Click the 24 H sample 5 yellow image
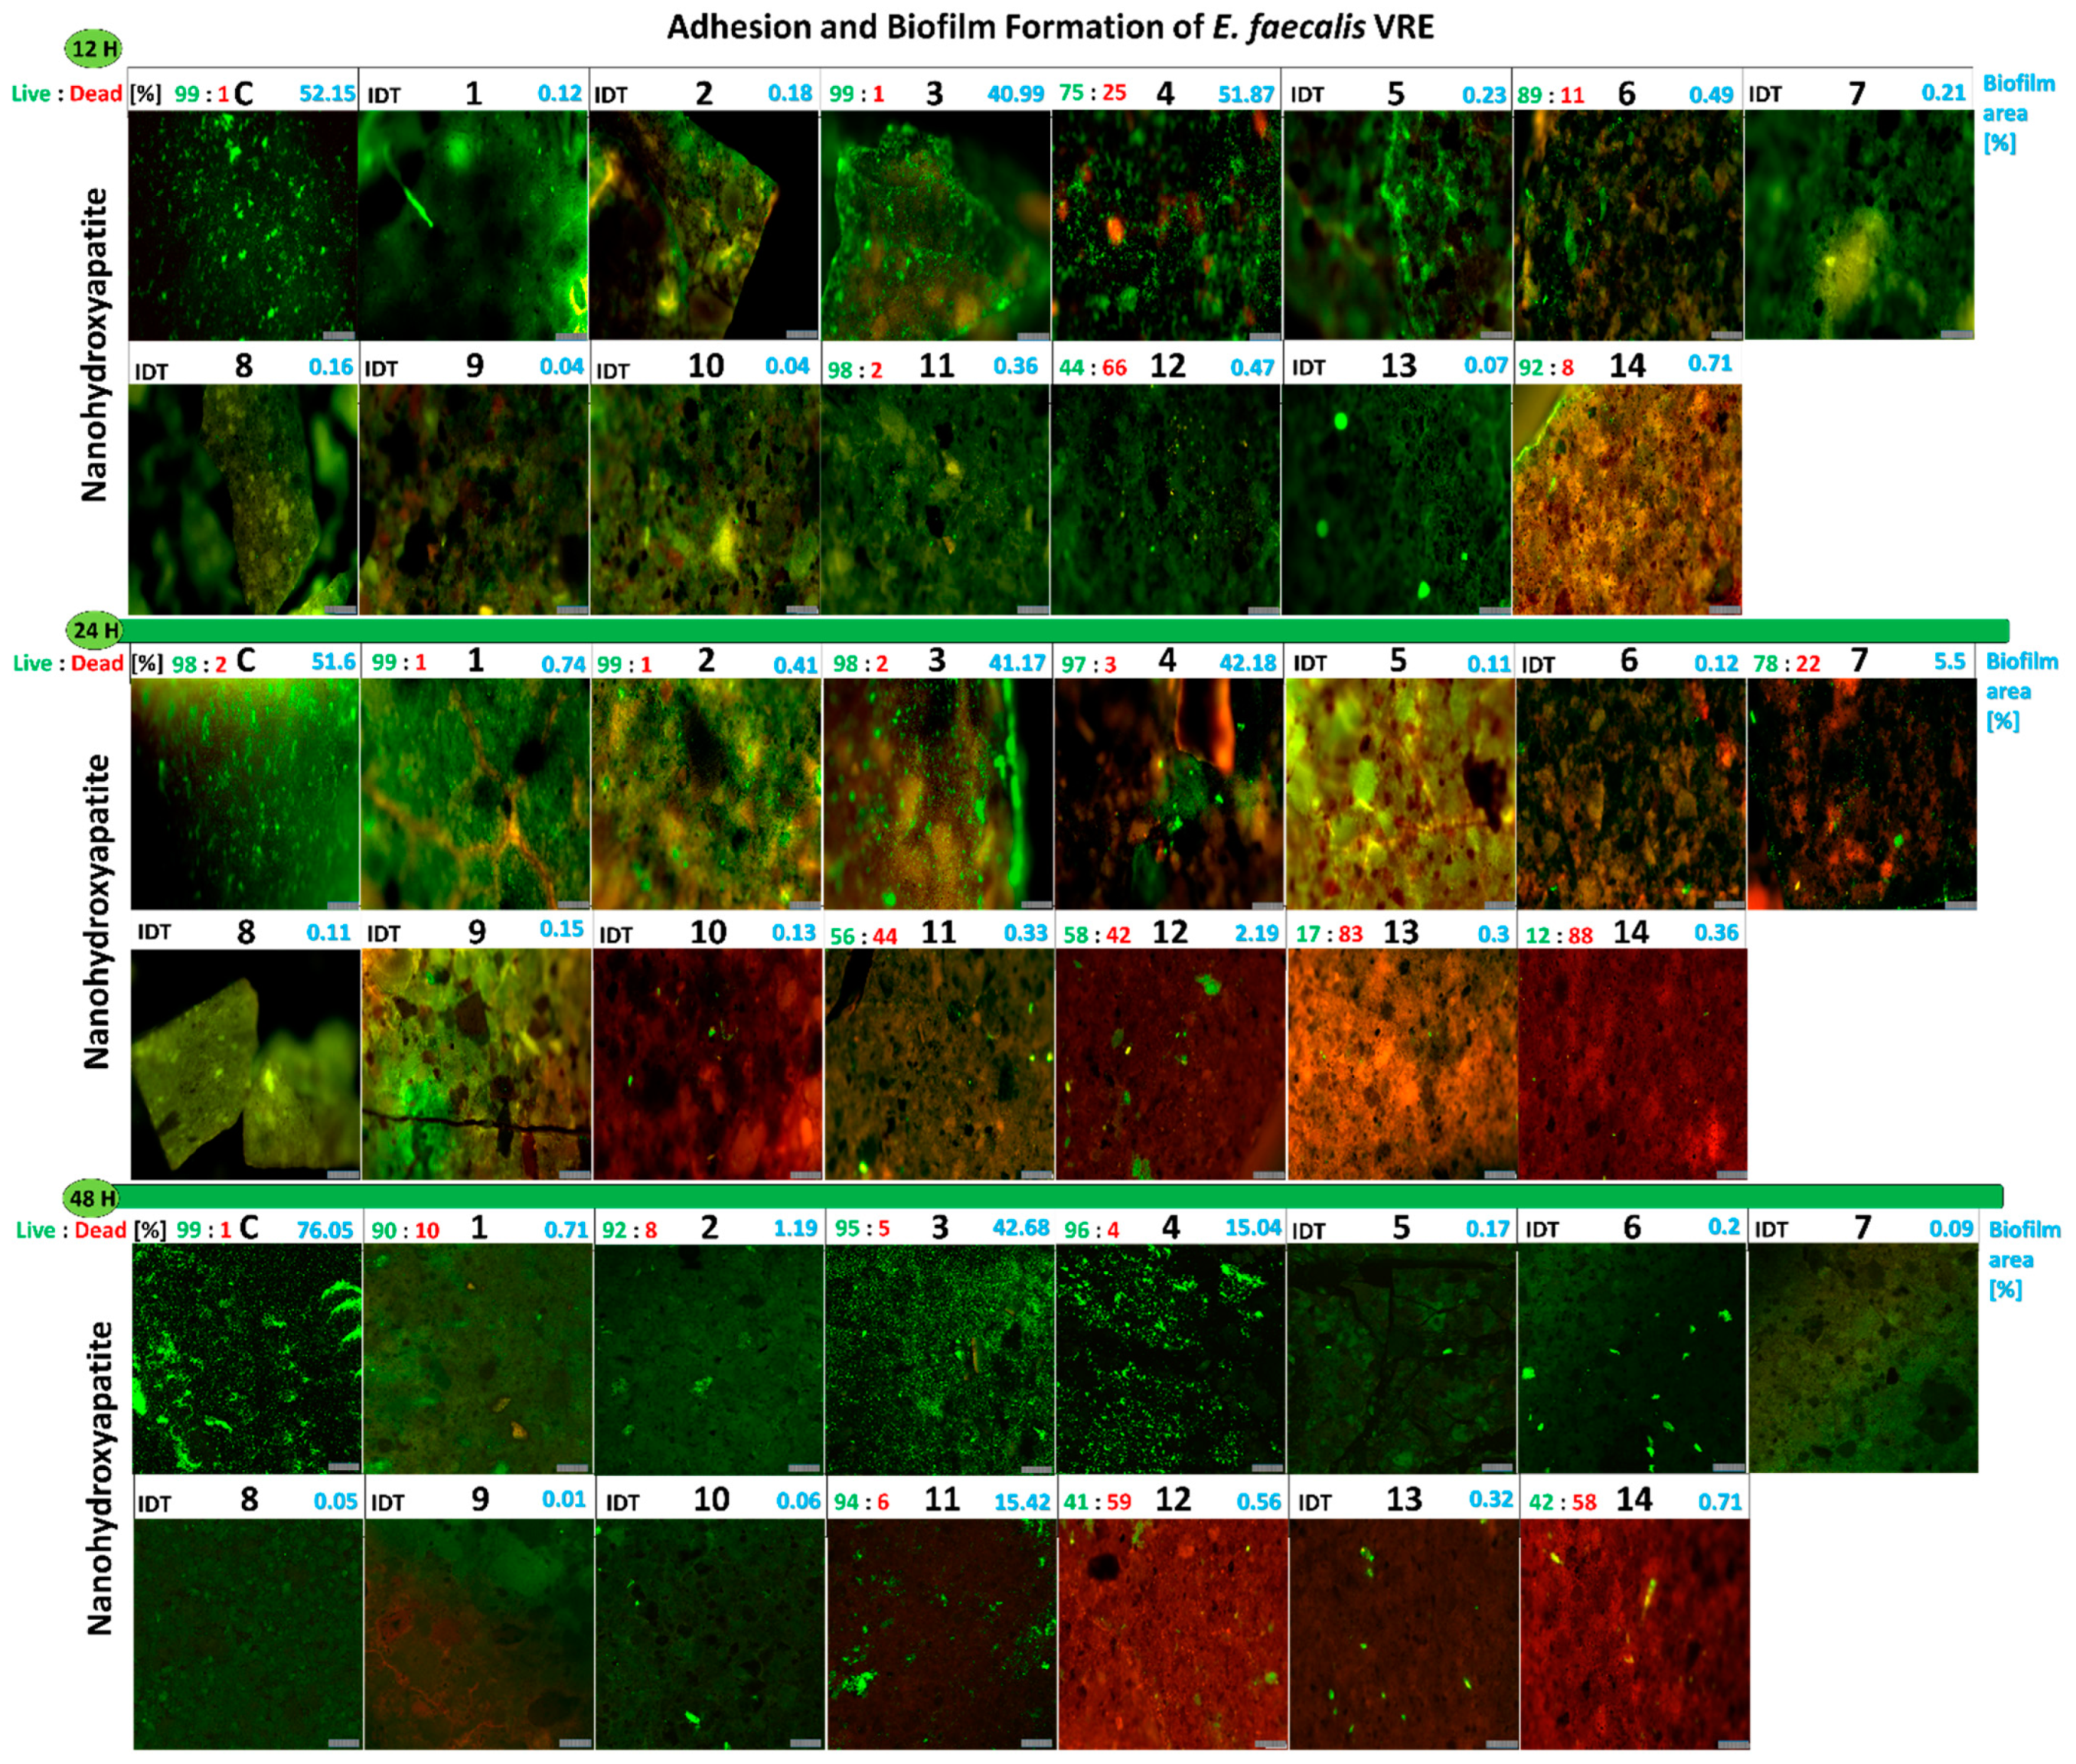This screenshot has height=1764, width=2076. click(x=1399, y=793)
